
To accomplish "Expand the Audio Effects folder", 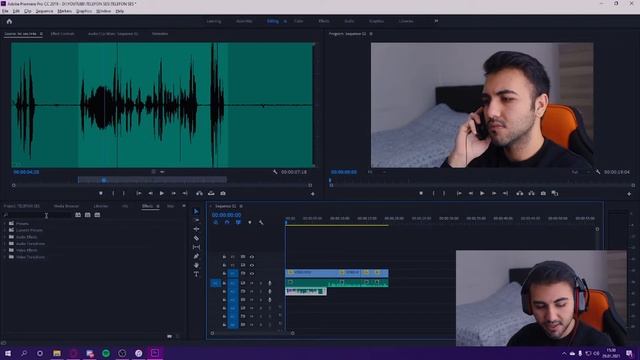I will point(5,237).
